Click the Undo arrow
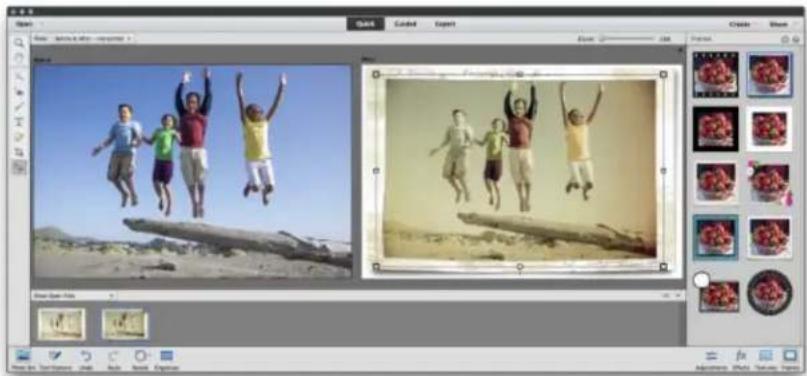 click(86, 360)
